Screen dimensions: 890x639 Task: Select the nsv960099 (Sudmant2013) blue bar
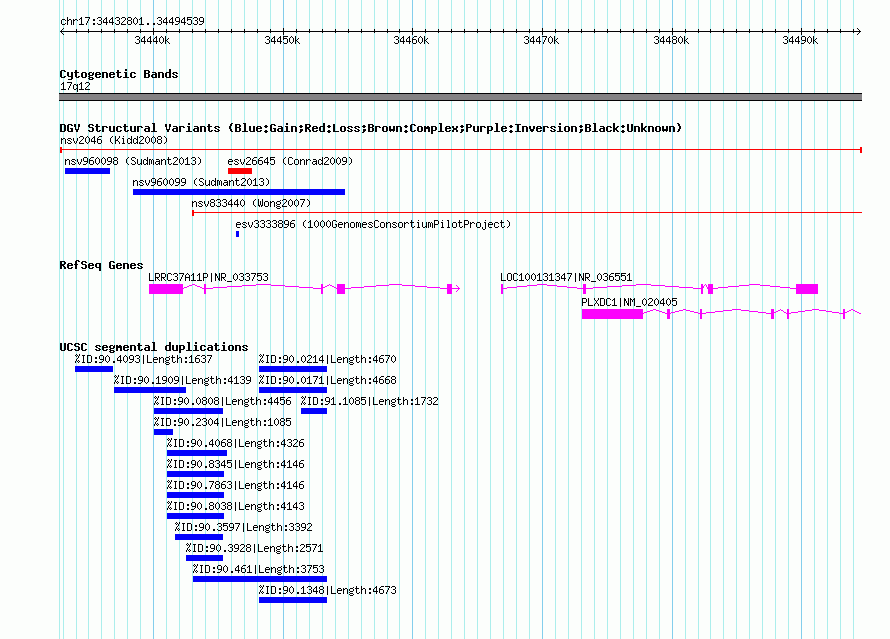[x=238, y=192]
